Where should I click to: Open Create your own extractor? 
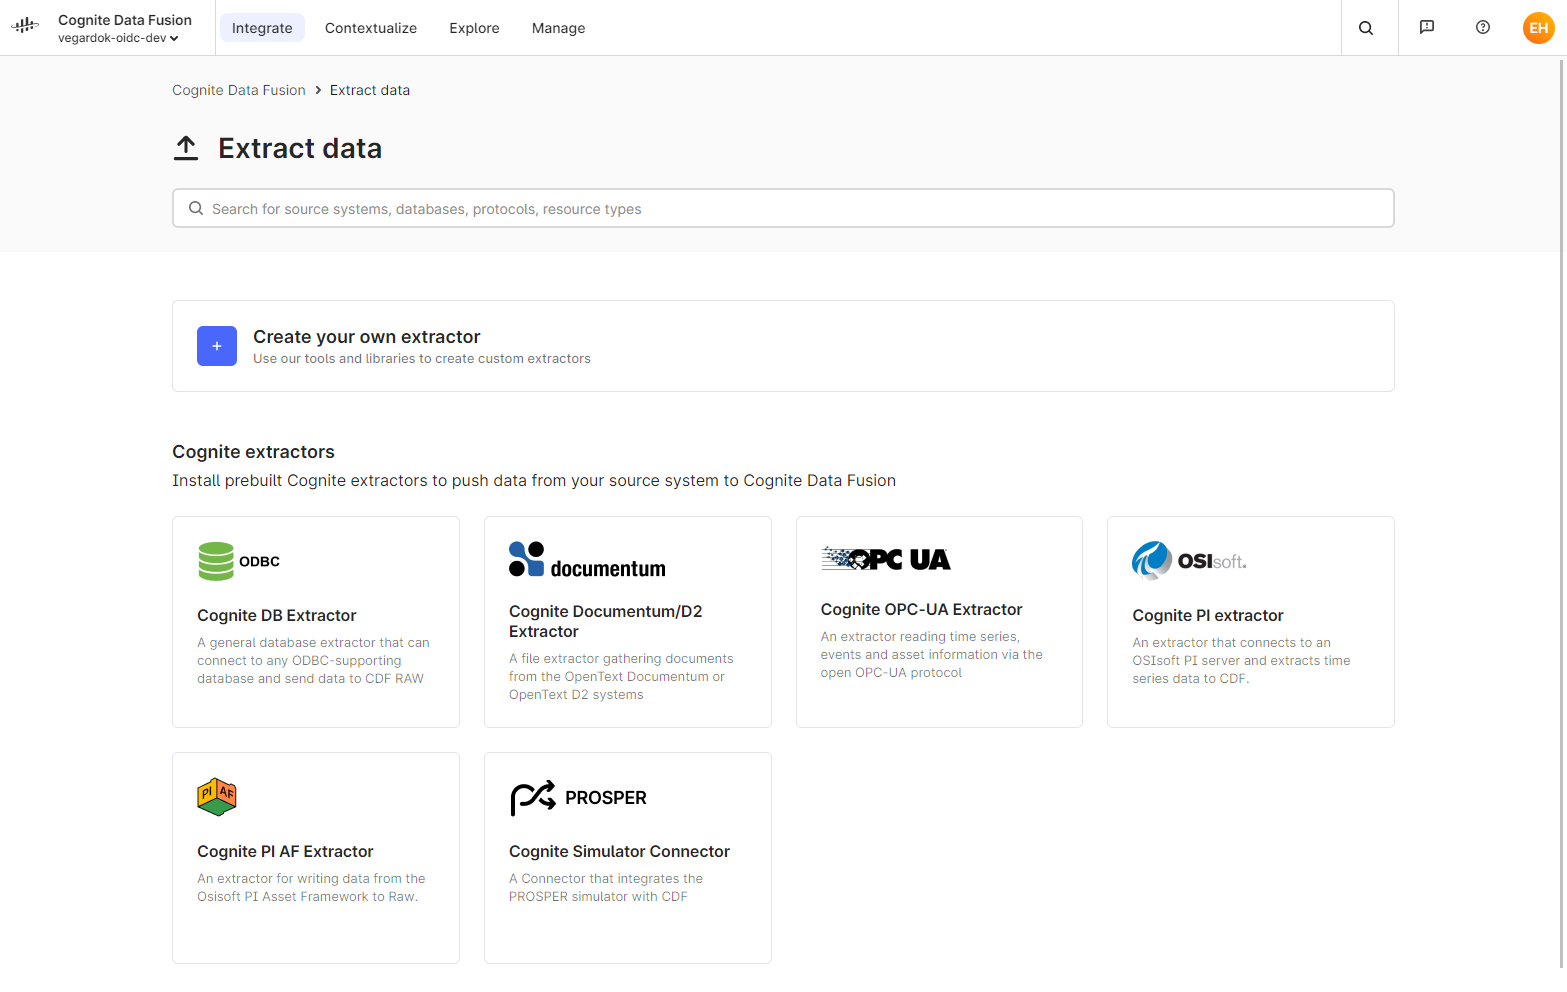[x=783, y=346]
